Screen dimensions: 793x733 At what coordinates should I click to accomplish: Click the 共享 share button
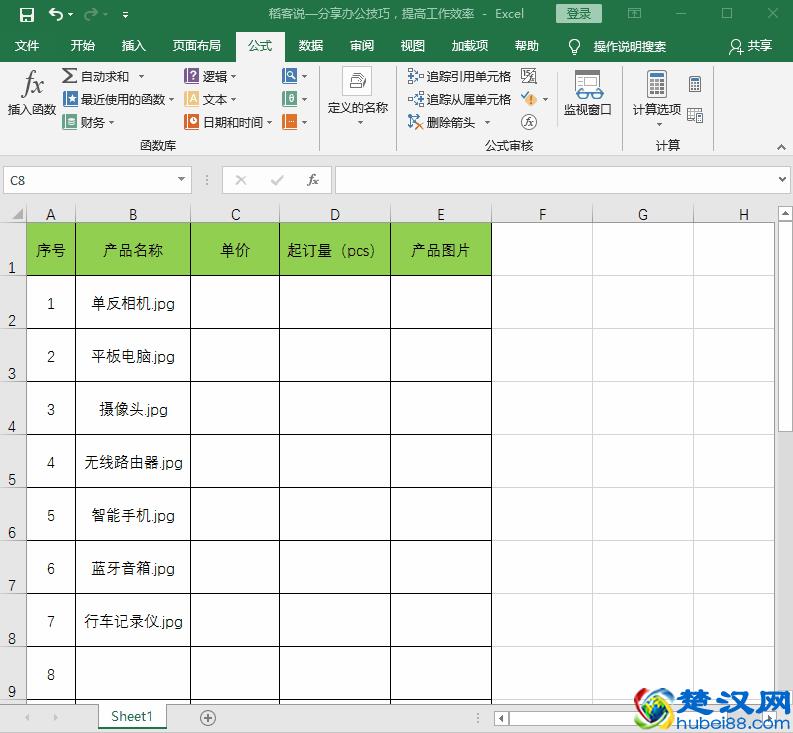(x=751, y=46)
